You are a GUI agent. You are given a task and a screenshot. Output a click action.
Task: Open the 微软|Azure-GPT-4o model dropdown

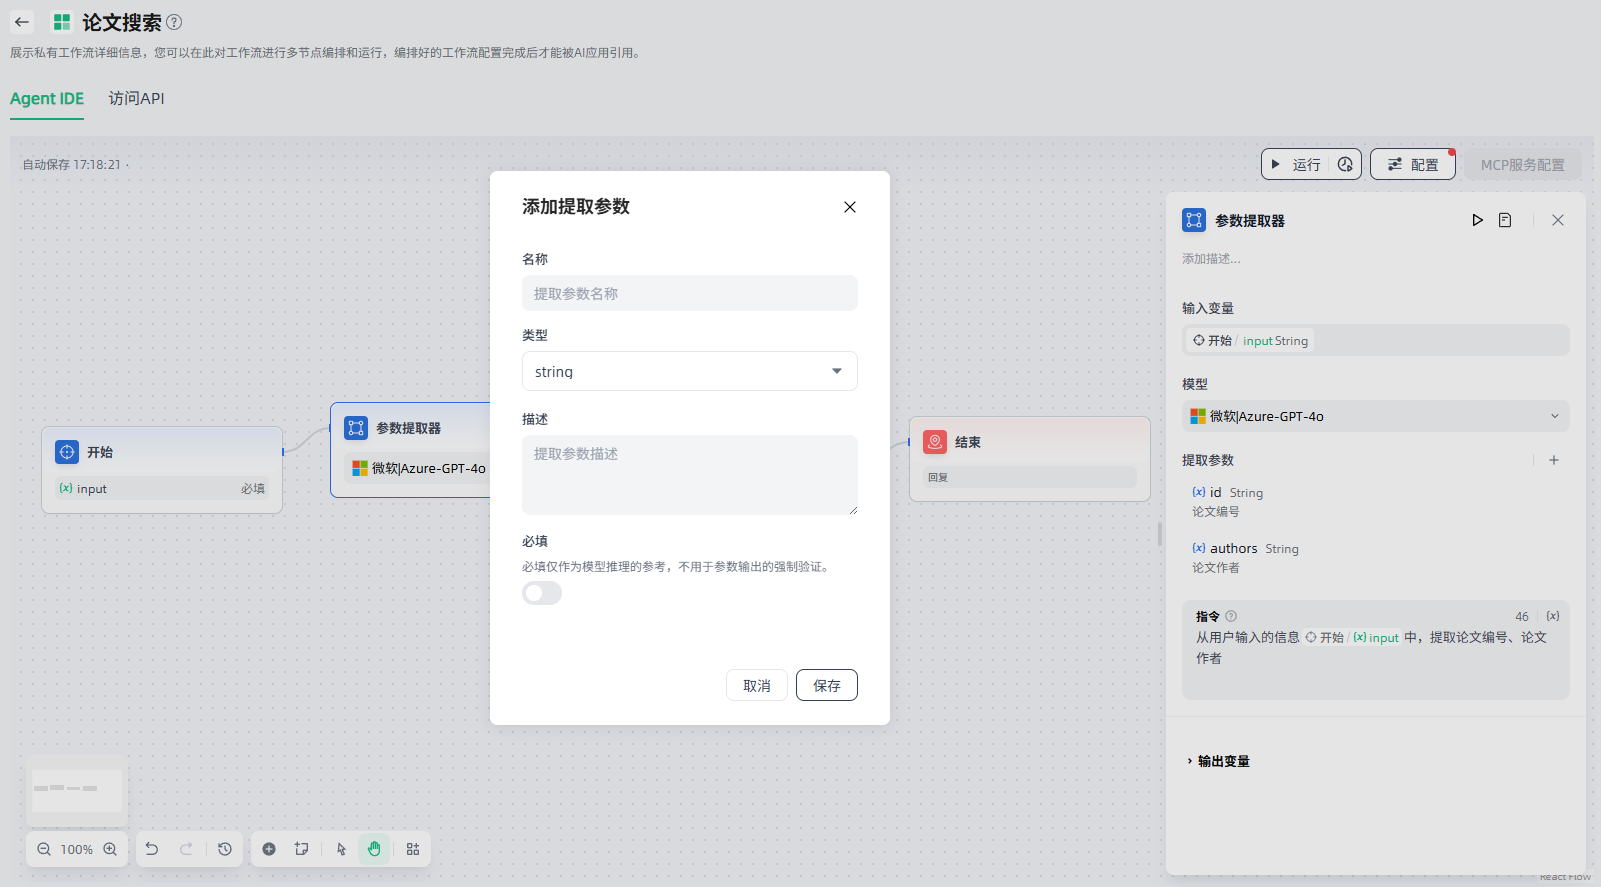1375,416
